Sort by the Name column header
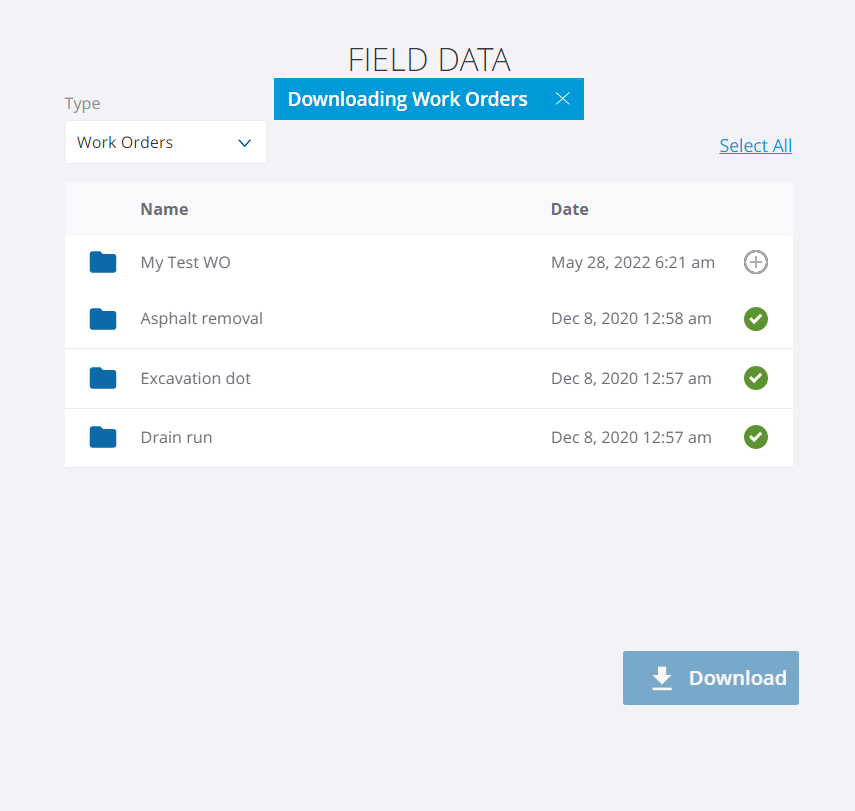Screen dimensions: 855x811 [164, 209]
